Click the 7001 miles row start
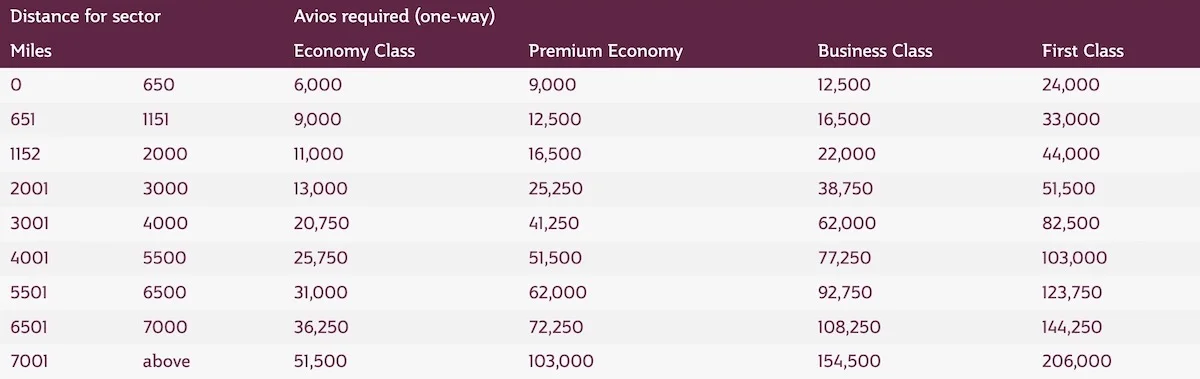Viewport: 1200px width, 379px height. pyautogui.click(x=28, y=362)
